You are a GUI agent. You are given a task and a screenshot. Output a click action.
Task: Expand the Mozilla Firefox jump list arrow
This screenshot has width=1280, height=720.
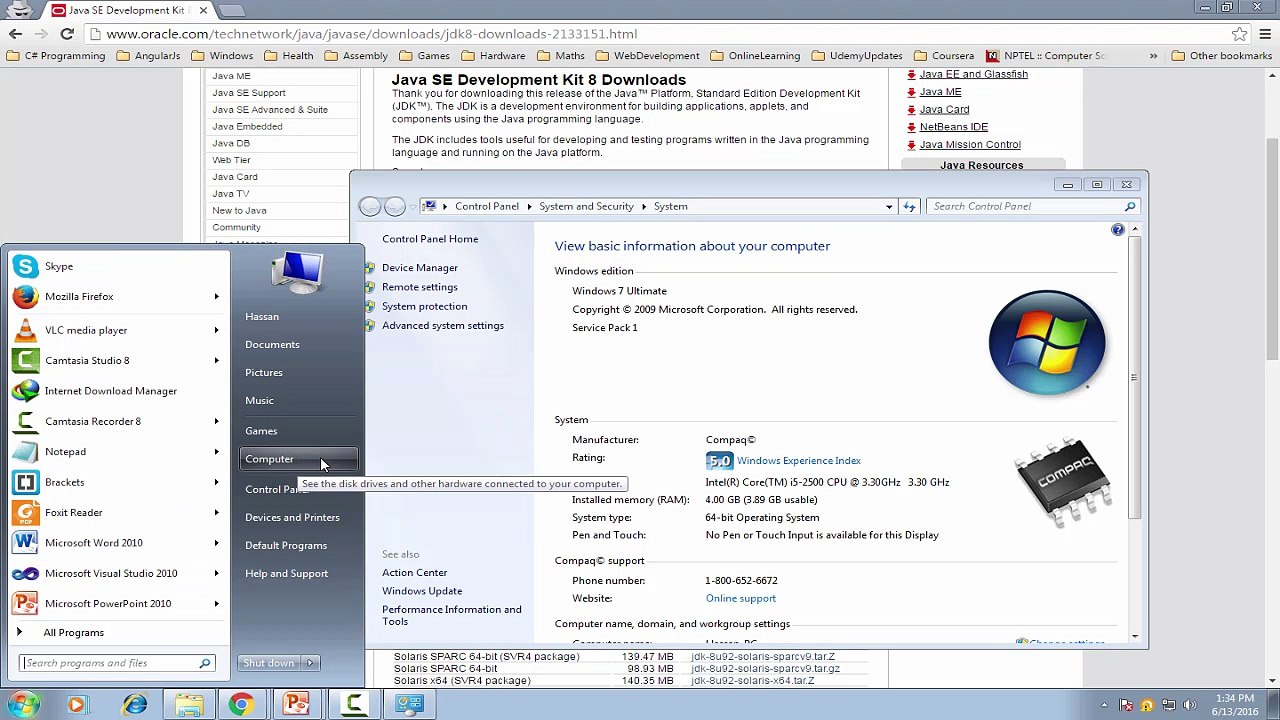click(x=216, y=296)
